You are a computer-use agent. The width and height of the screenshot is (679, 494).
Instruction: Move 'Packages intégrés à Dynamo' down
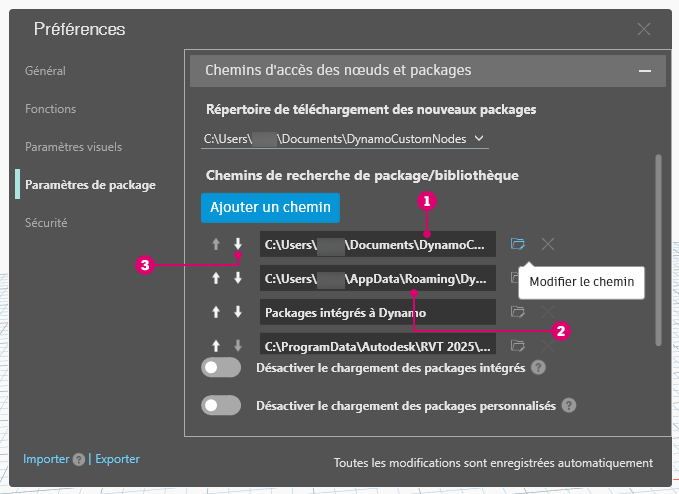(x=238, y=312)
